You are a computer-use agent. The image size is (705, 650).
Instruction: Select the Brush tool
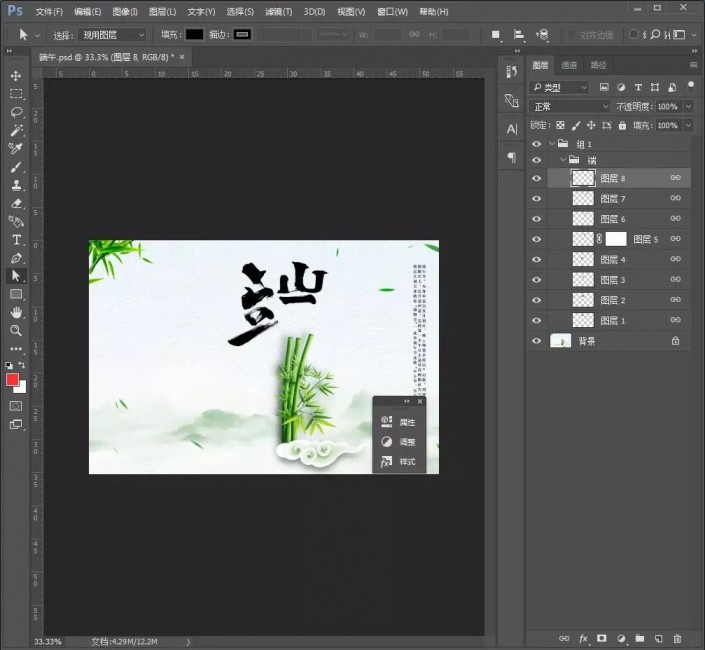point(16,167)
